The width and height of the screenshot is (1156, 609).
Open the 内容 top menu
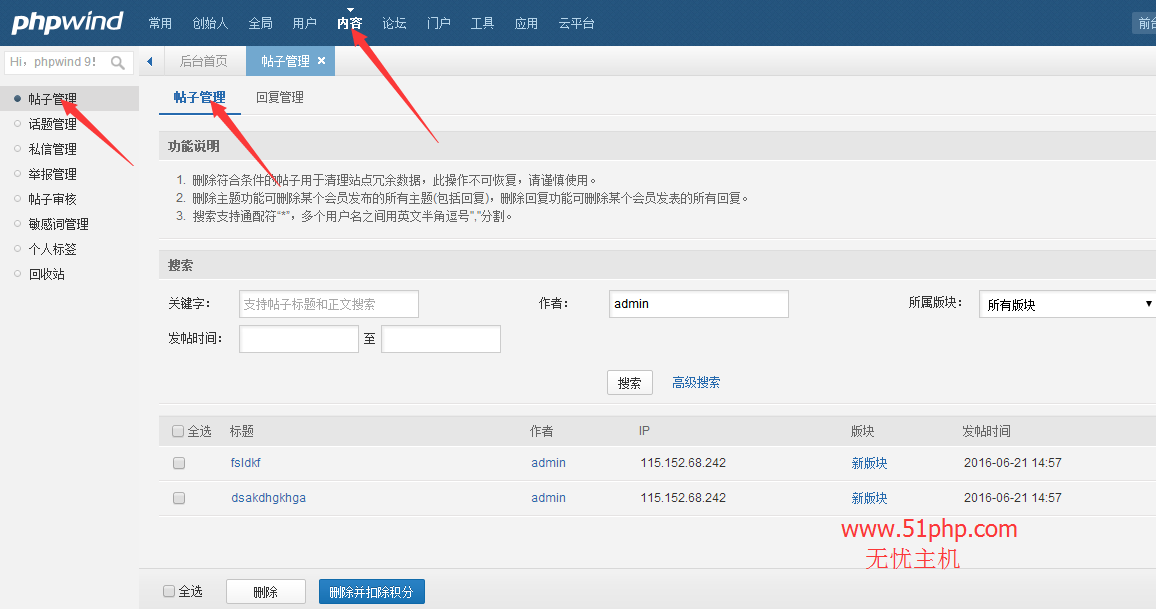point(349,23)
